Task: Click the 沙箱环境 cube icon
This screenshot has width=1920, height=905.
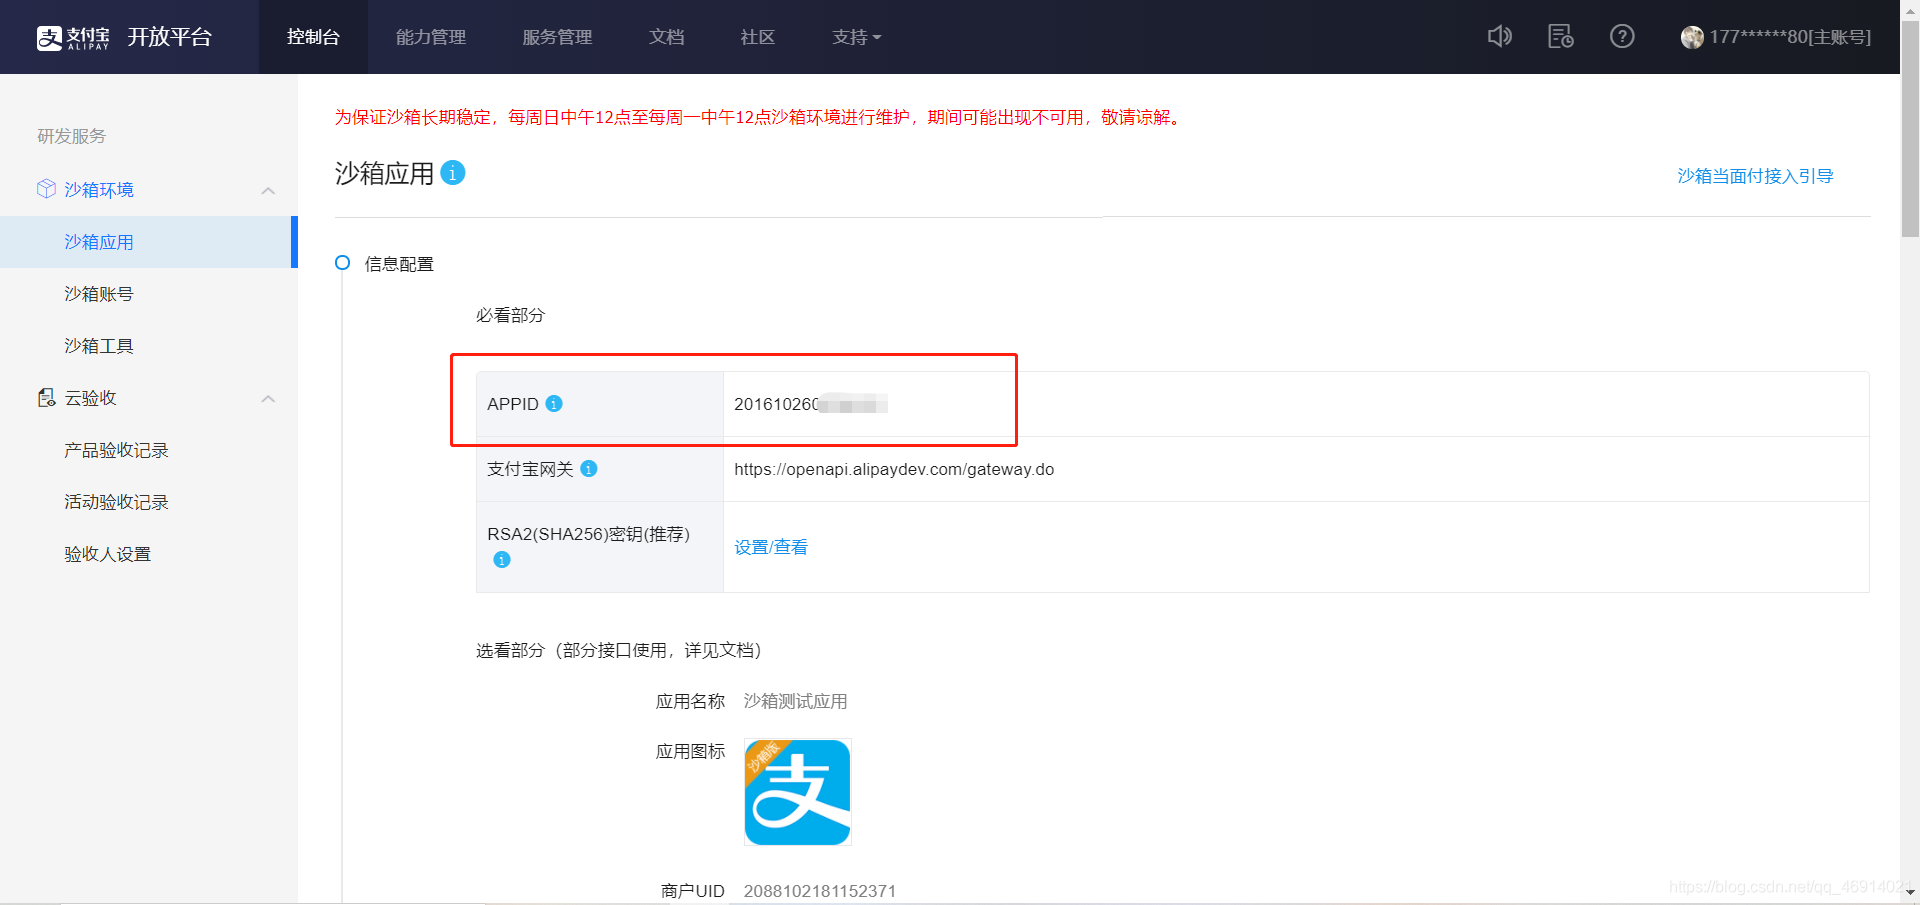Action: pyautogui.click(x=46, y=189)
